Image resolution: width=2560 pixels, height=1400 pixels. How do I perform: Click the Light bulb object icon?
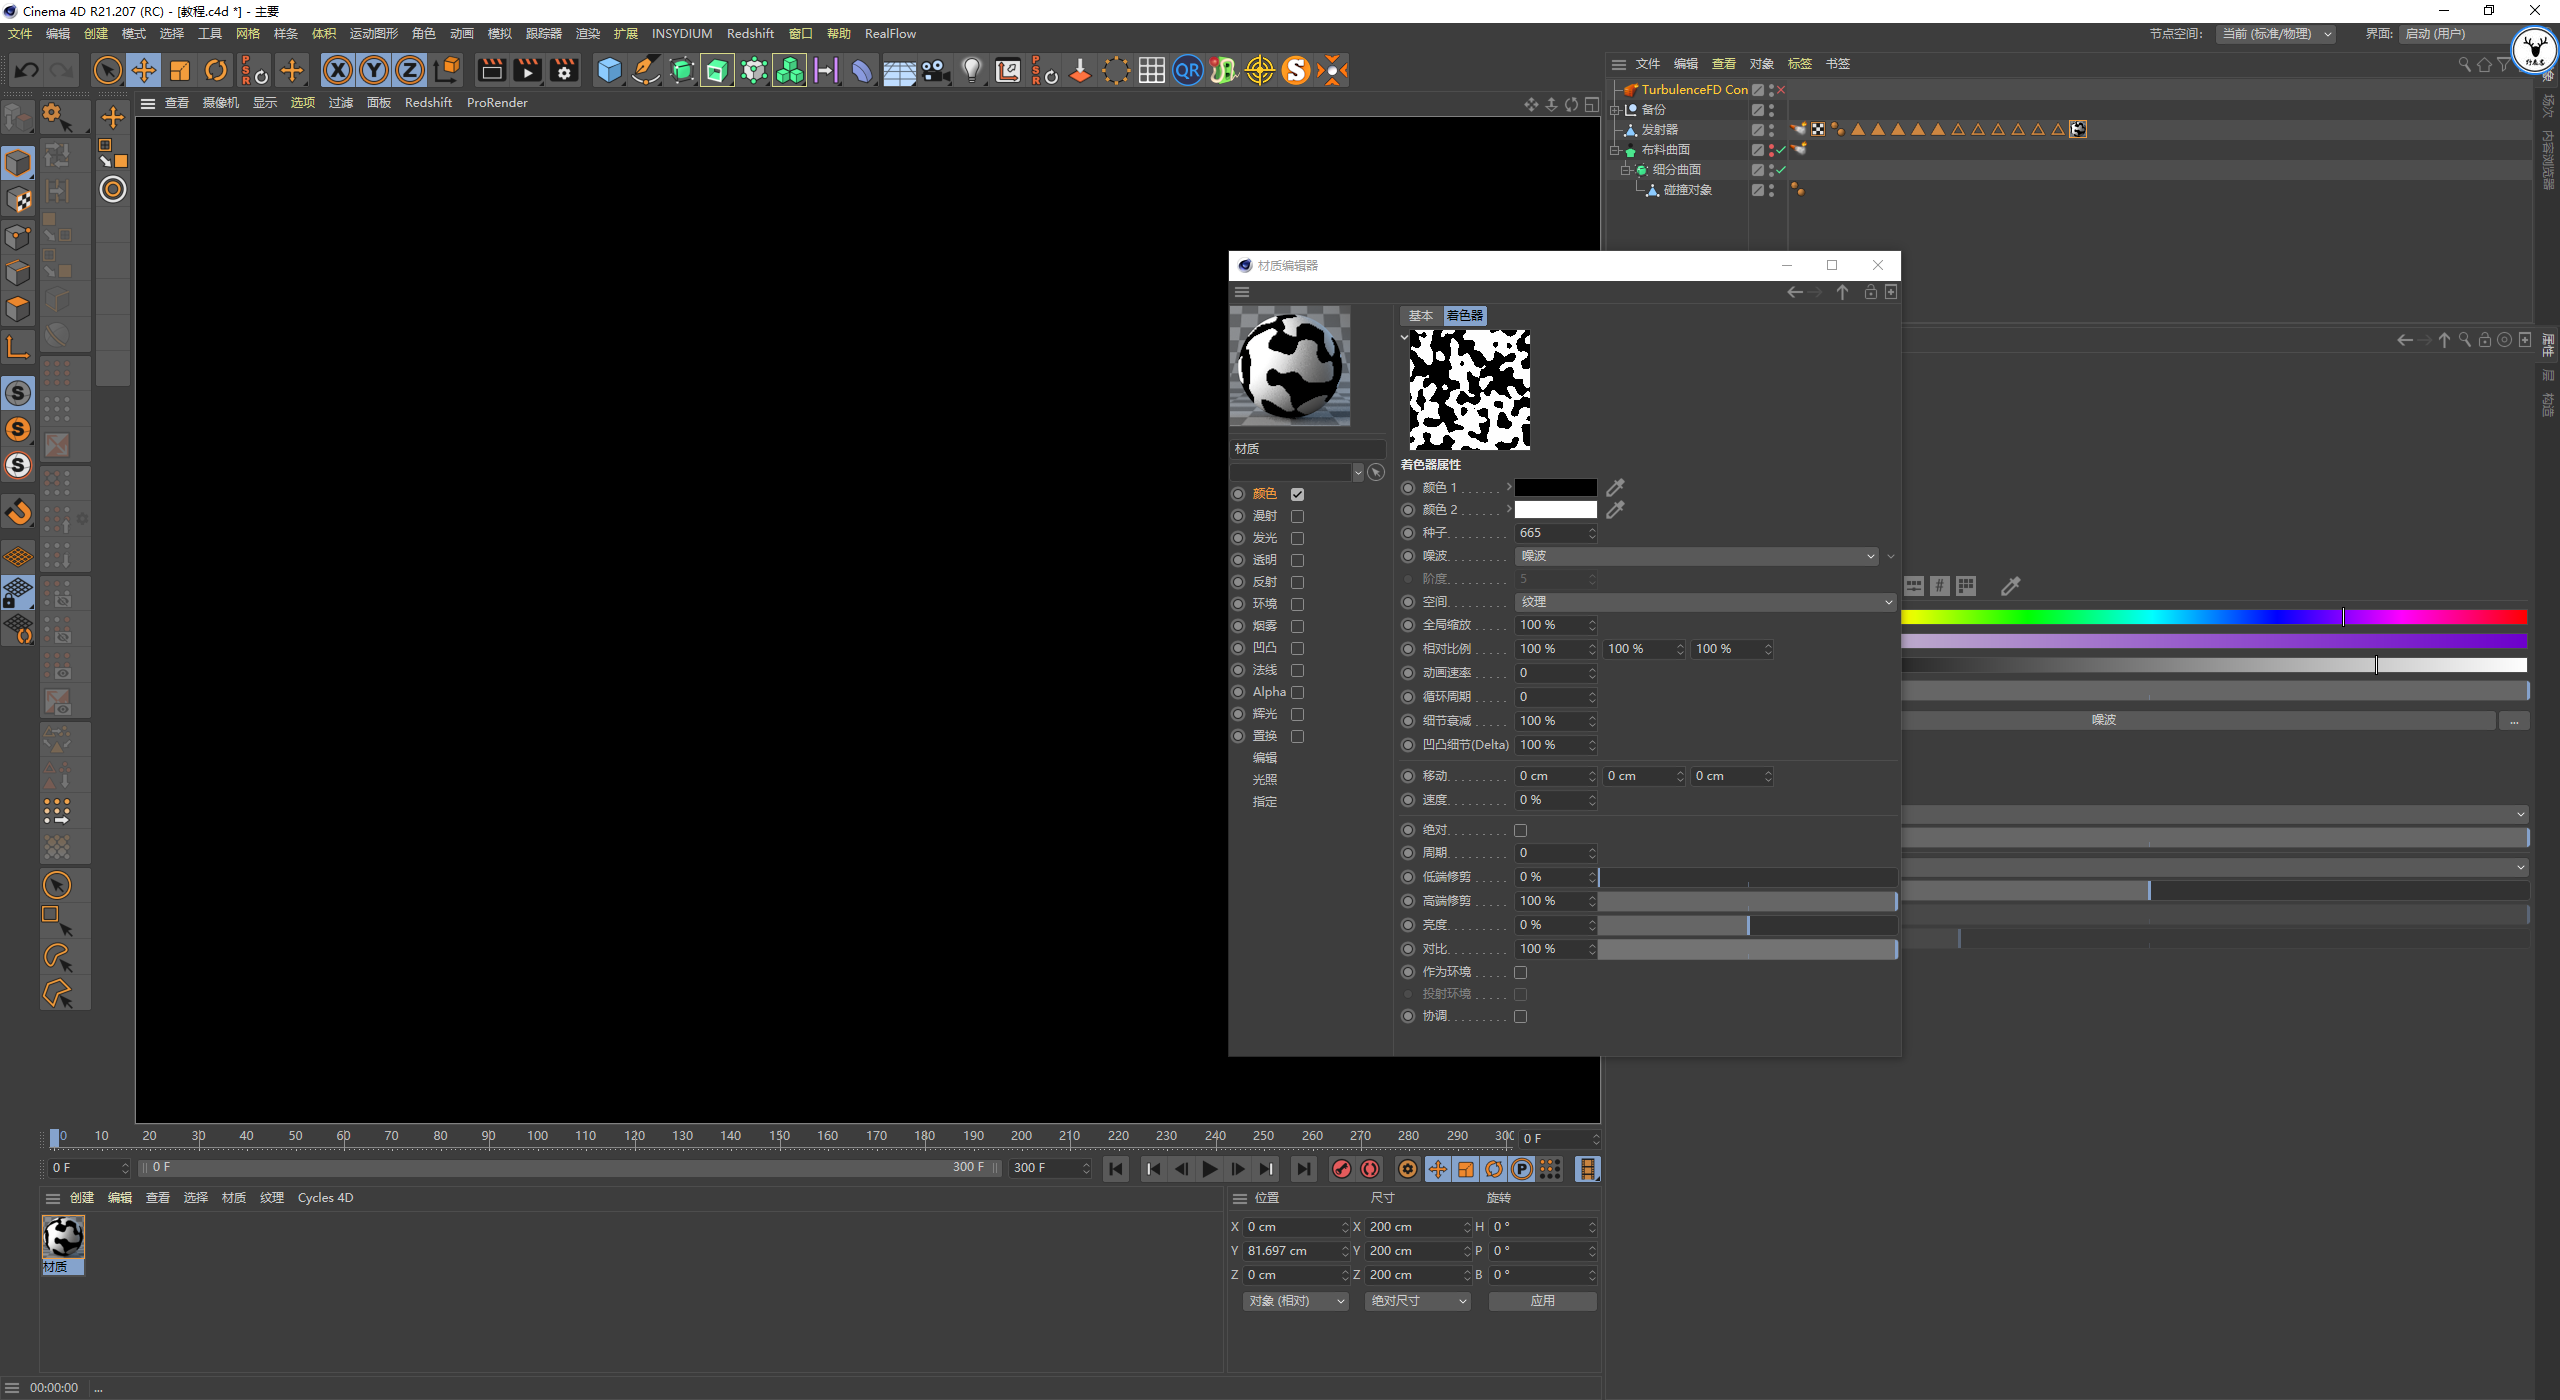971,70
